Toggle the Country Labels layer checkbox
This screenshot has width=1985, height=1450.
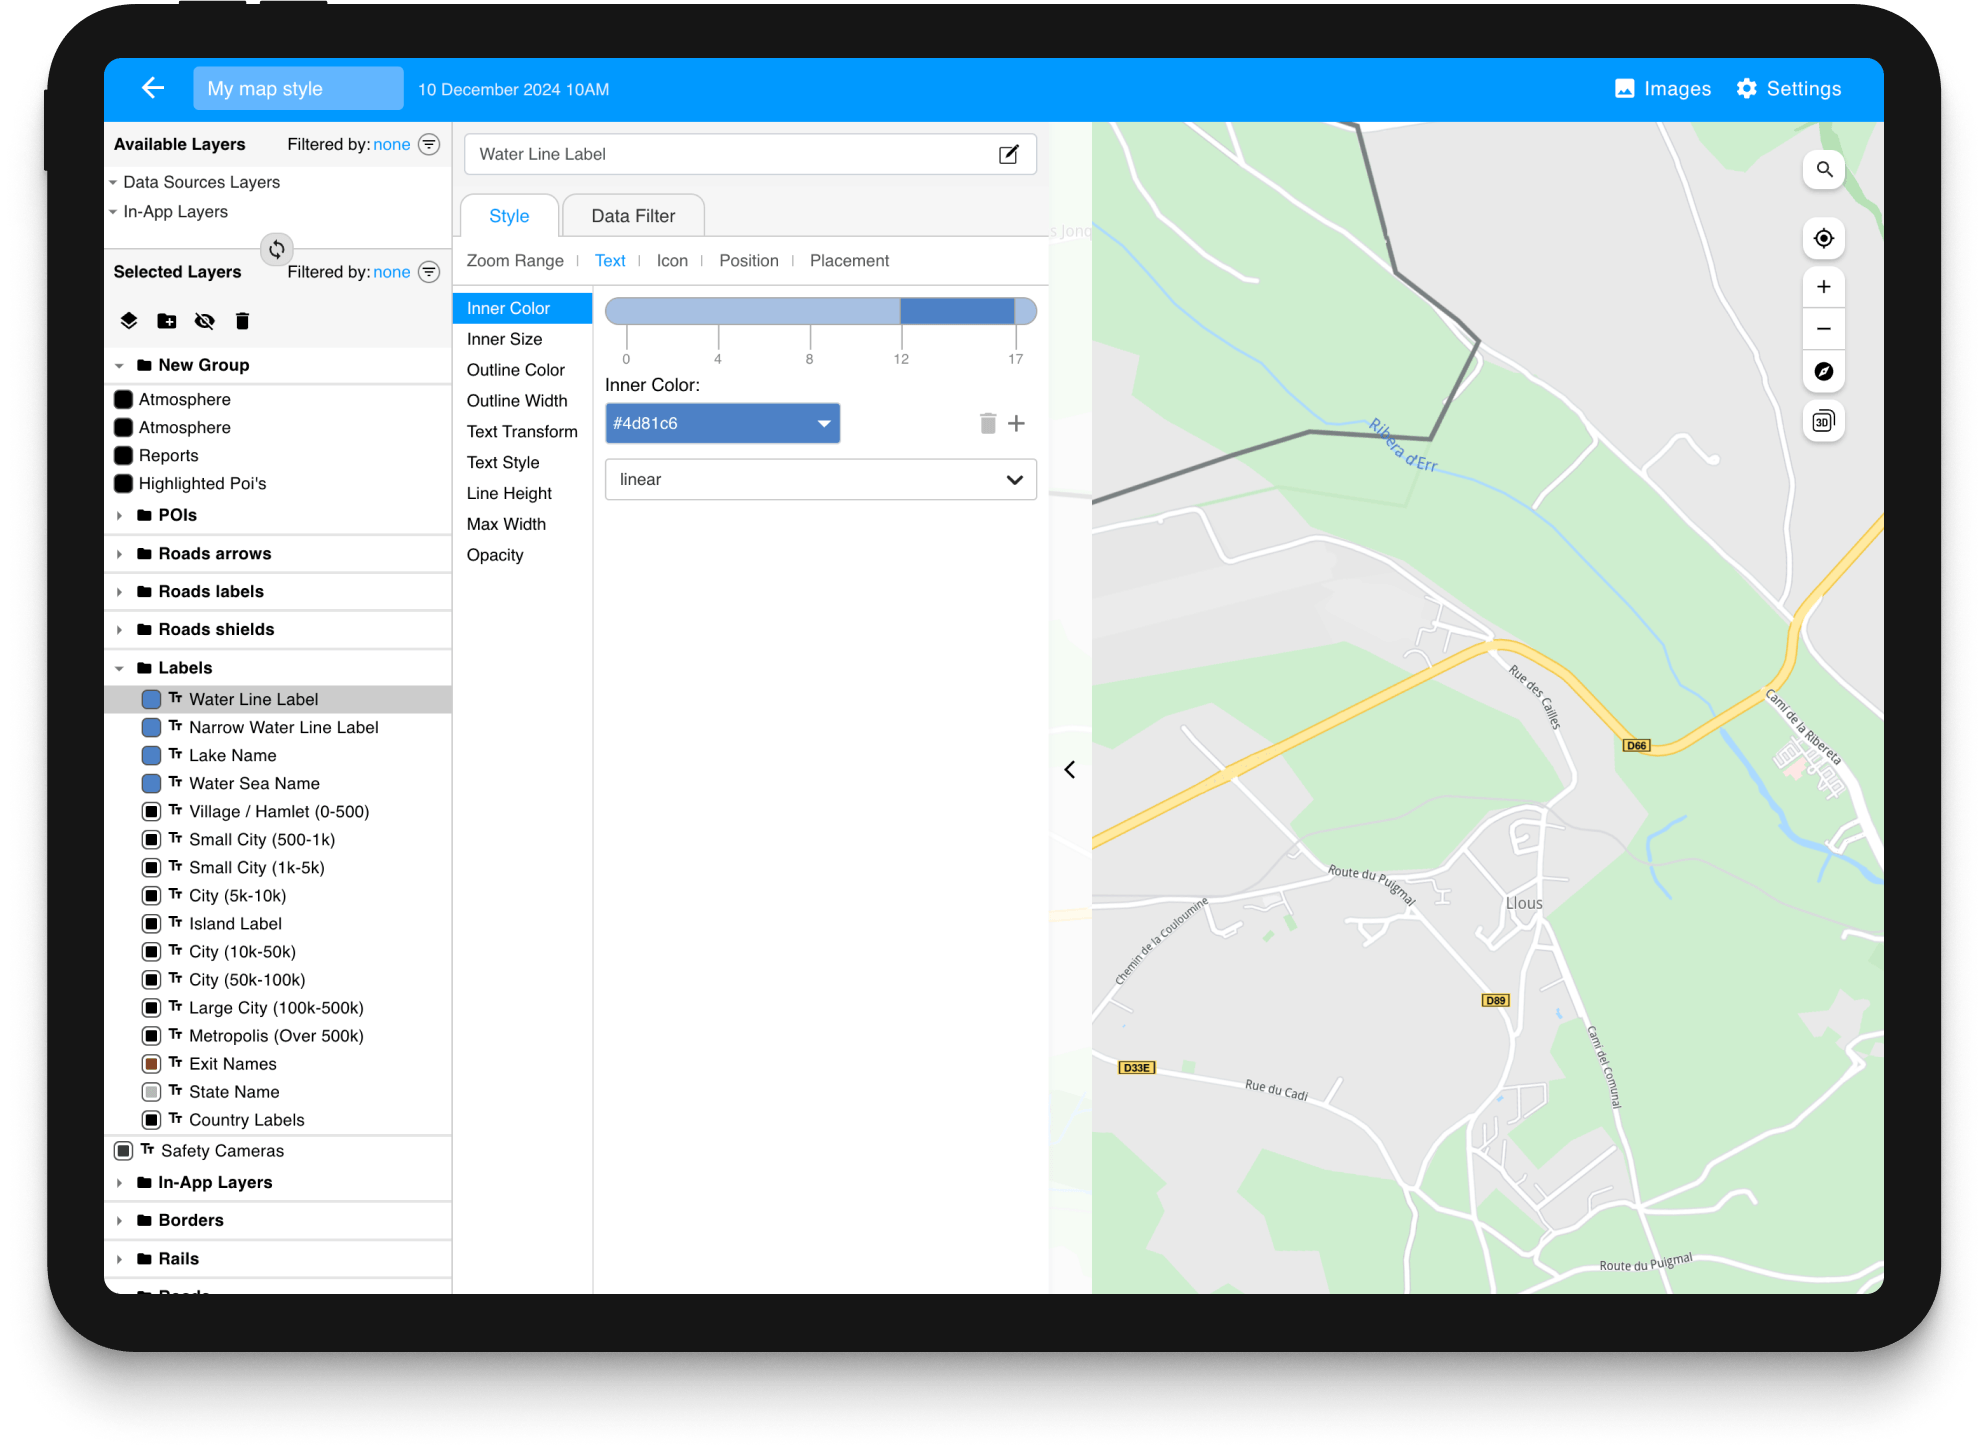(151, 1119)
